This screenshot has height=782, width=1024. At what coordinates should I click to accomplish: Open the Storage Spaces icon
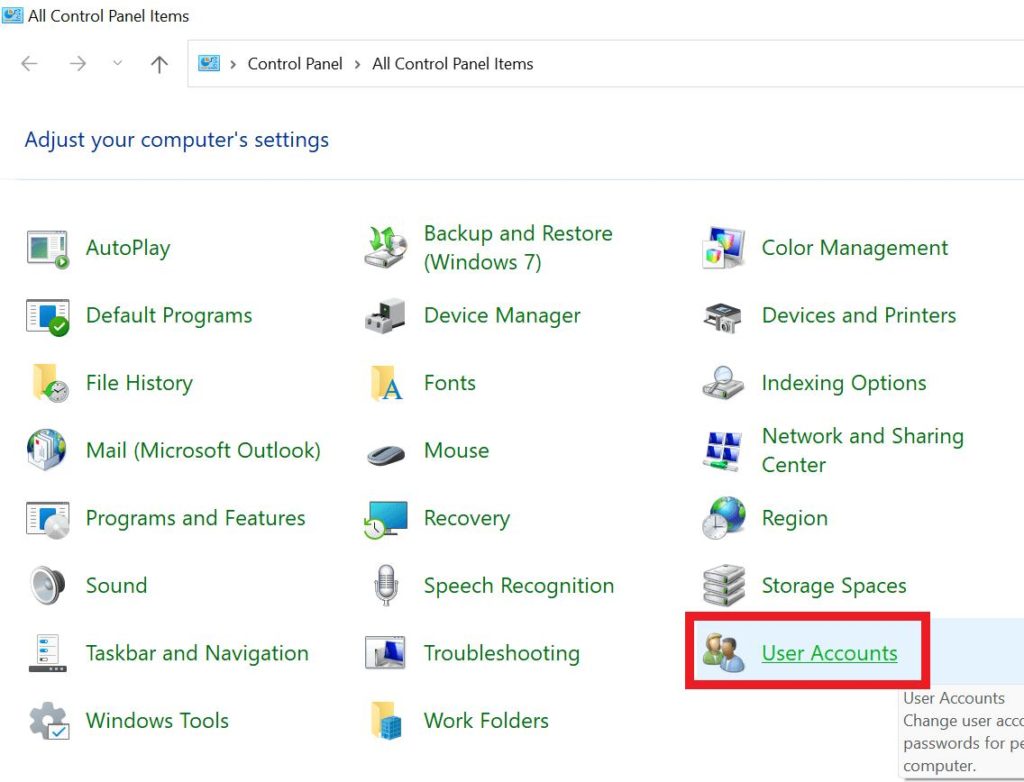click(723, 586)
